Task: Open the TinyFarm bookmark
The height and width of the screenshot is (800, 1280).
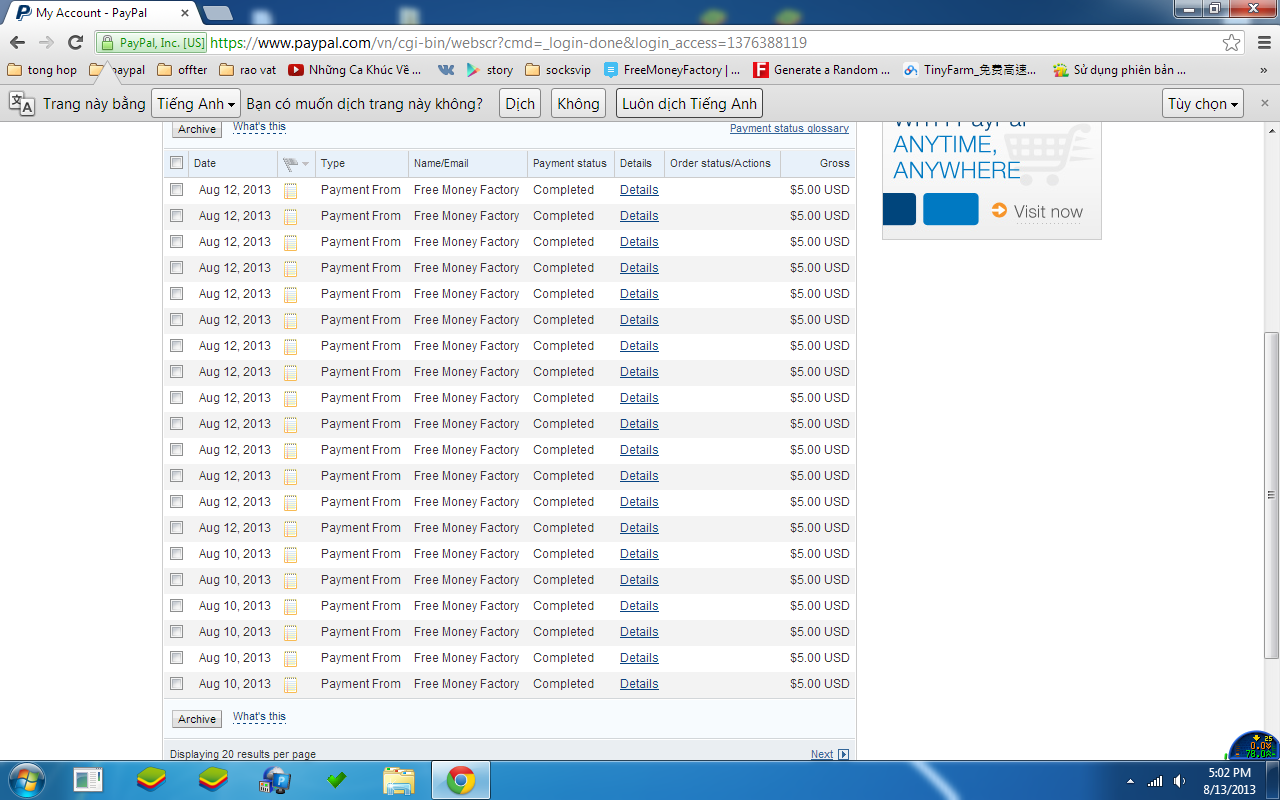Action: (x=970, y=70)
